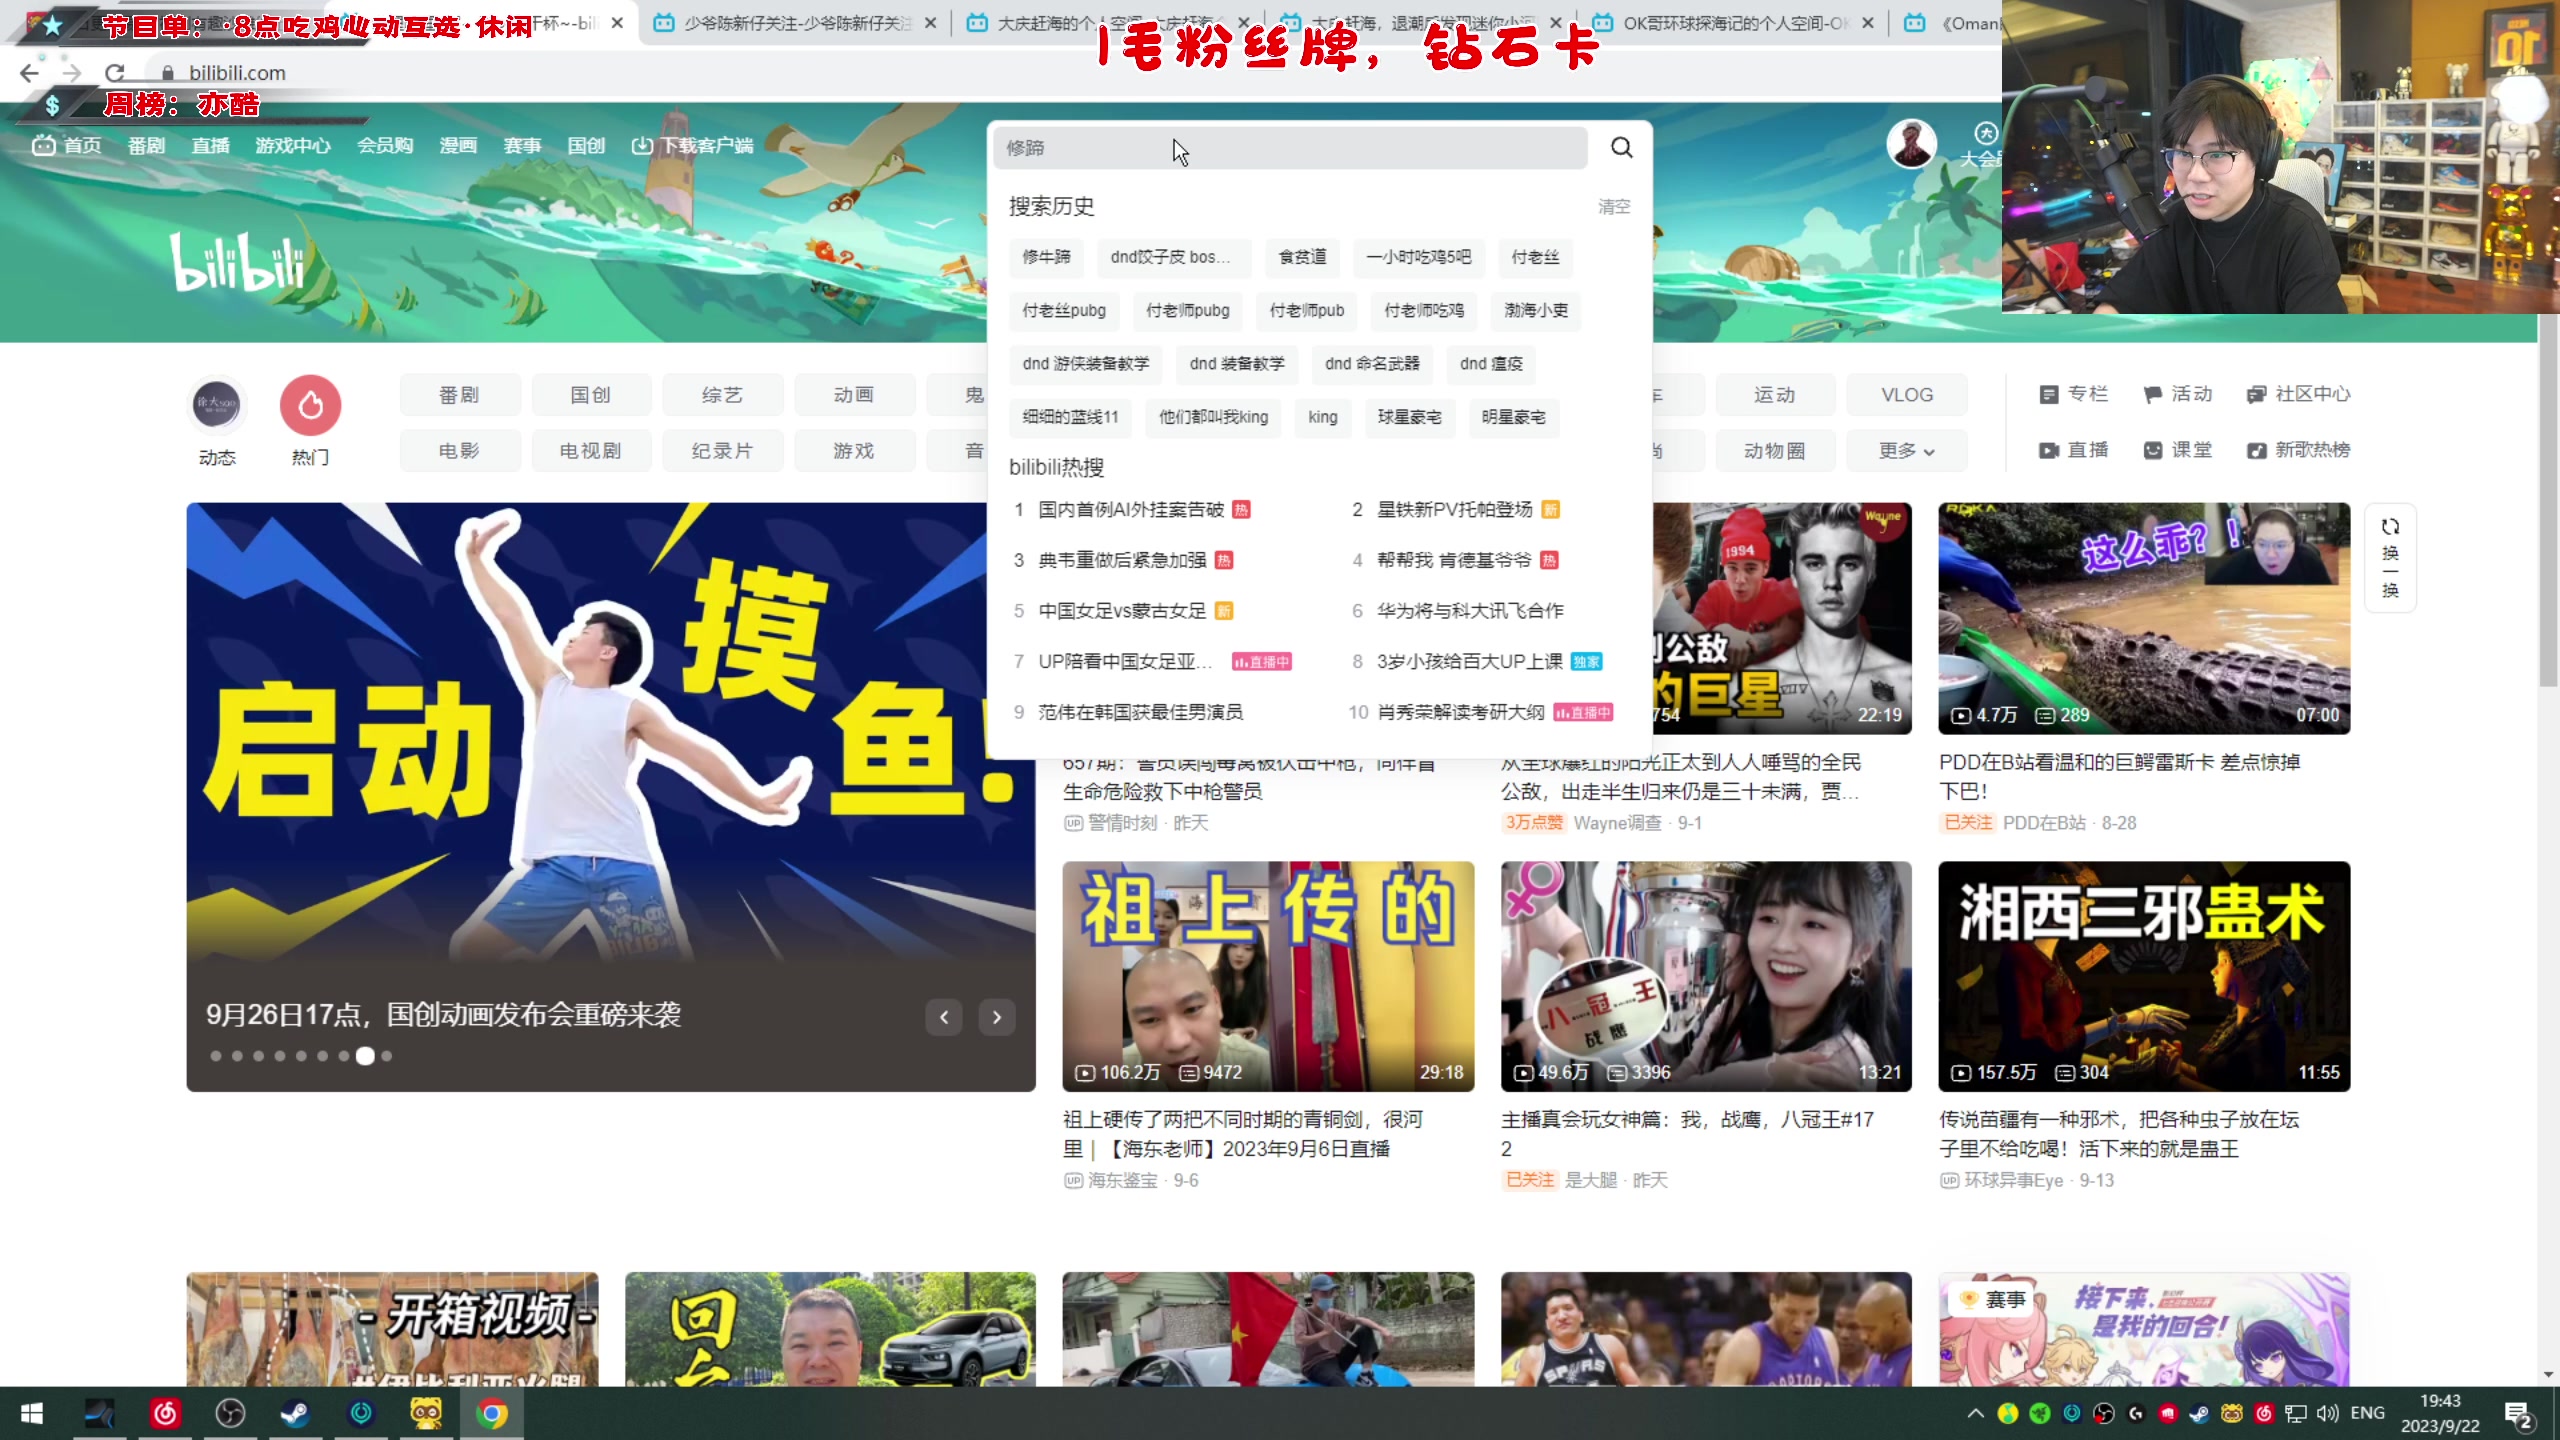Open the 课堂 classroom icon

coord(2150,449)
